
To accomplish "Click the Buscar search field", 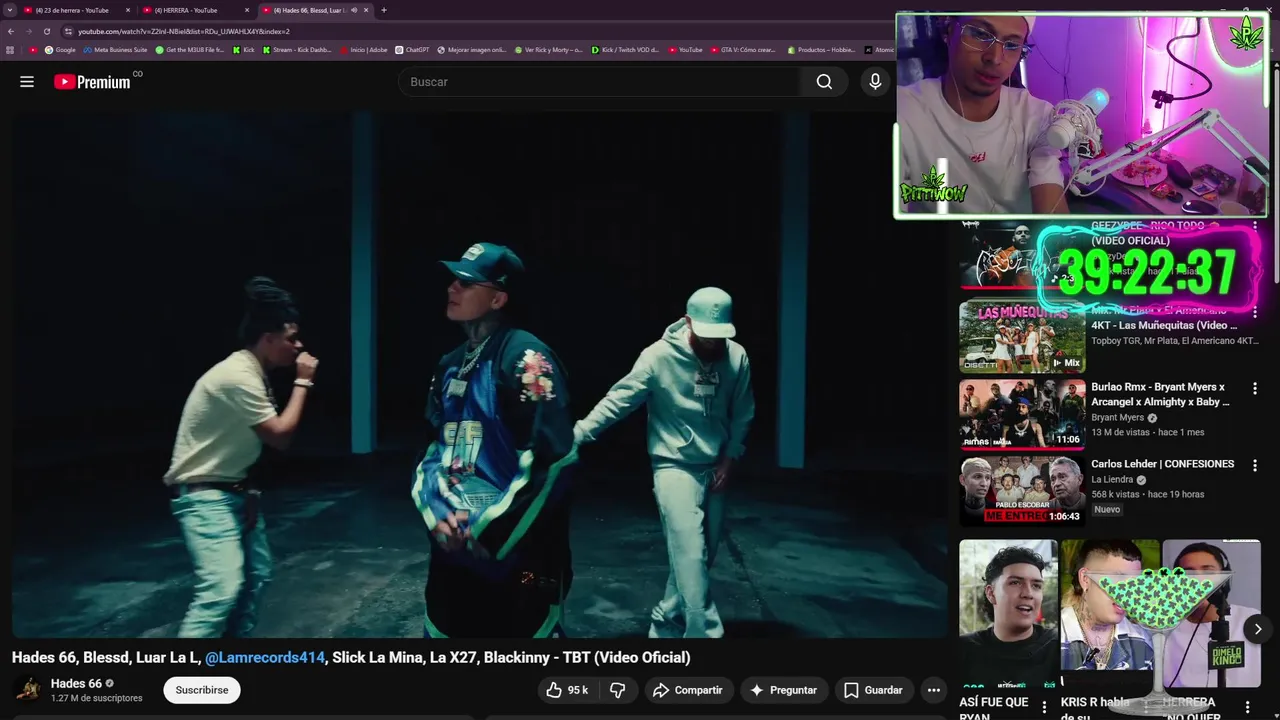I will [598, 82].
